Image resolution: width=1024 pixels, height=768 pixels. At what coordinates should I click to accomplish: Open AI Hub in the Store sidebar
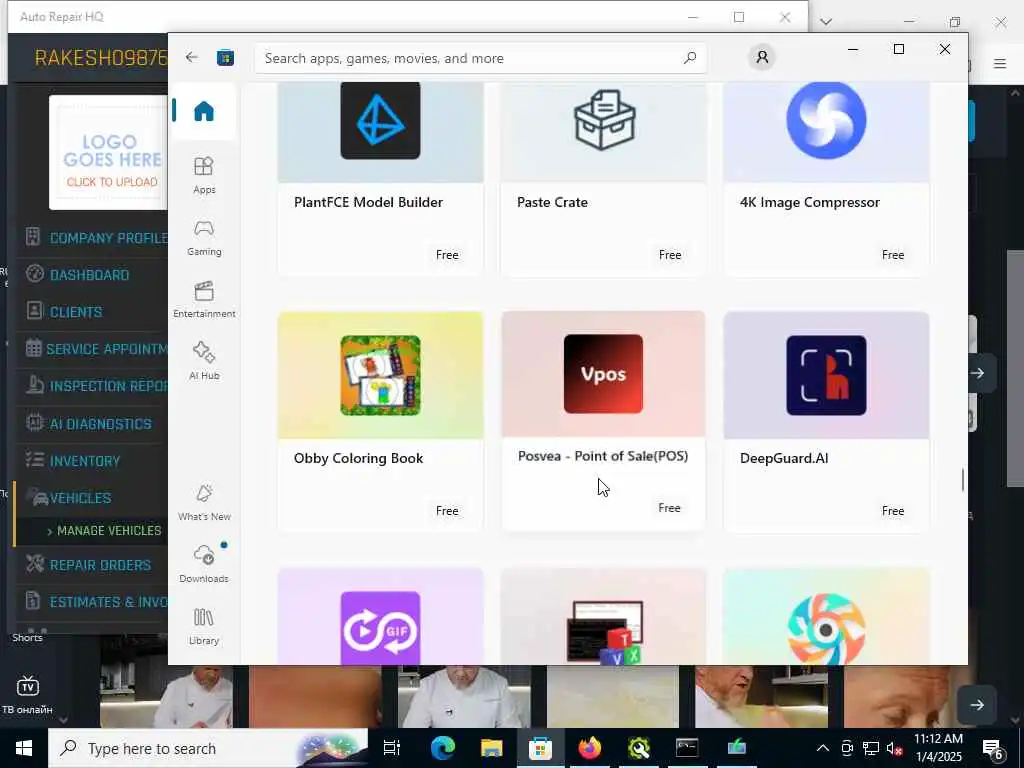coord(204,361)
